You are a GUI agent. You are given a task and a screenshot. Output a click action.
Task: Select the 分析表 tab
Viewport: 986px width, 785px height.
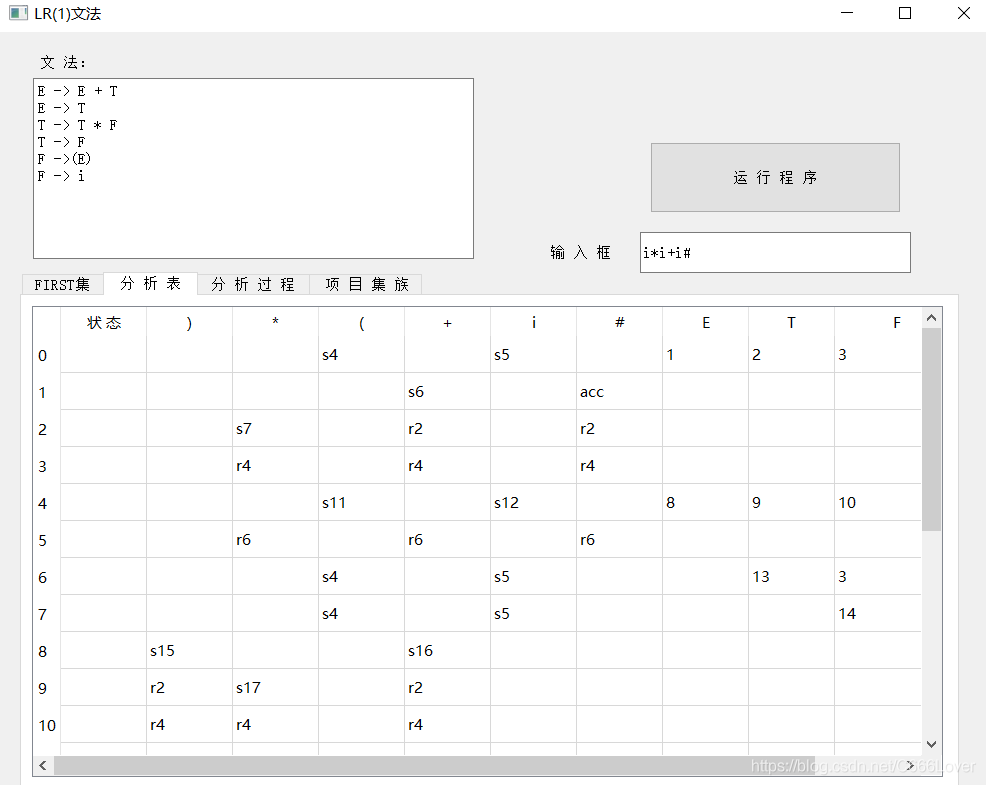tap(150, 284)
